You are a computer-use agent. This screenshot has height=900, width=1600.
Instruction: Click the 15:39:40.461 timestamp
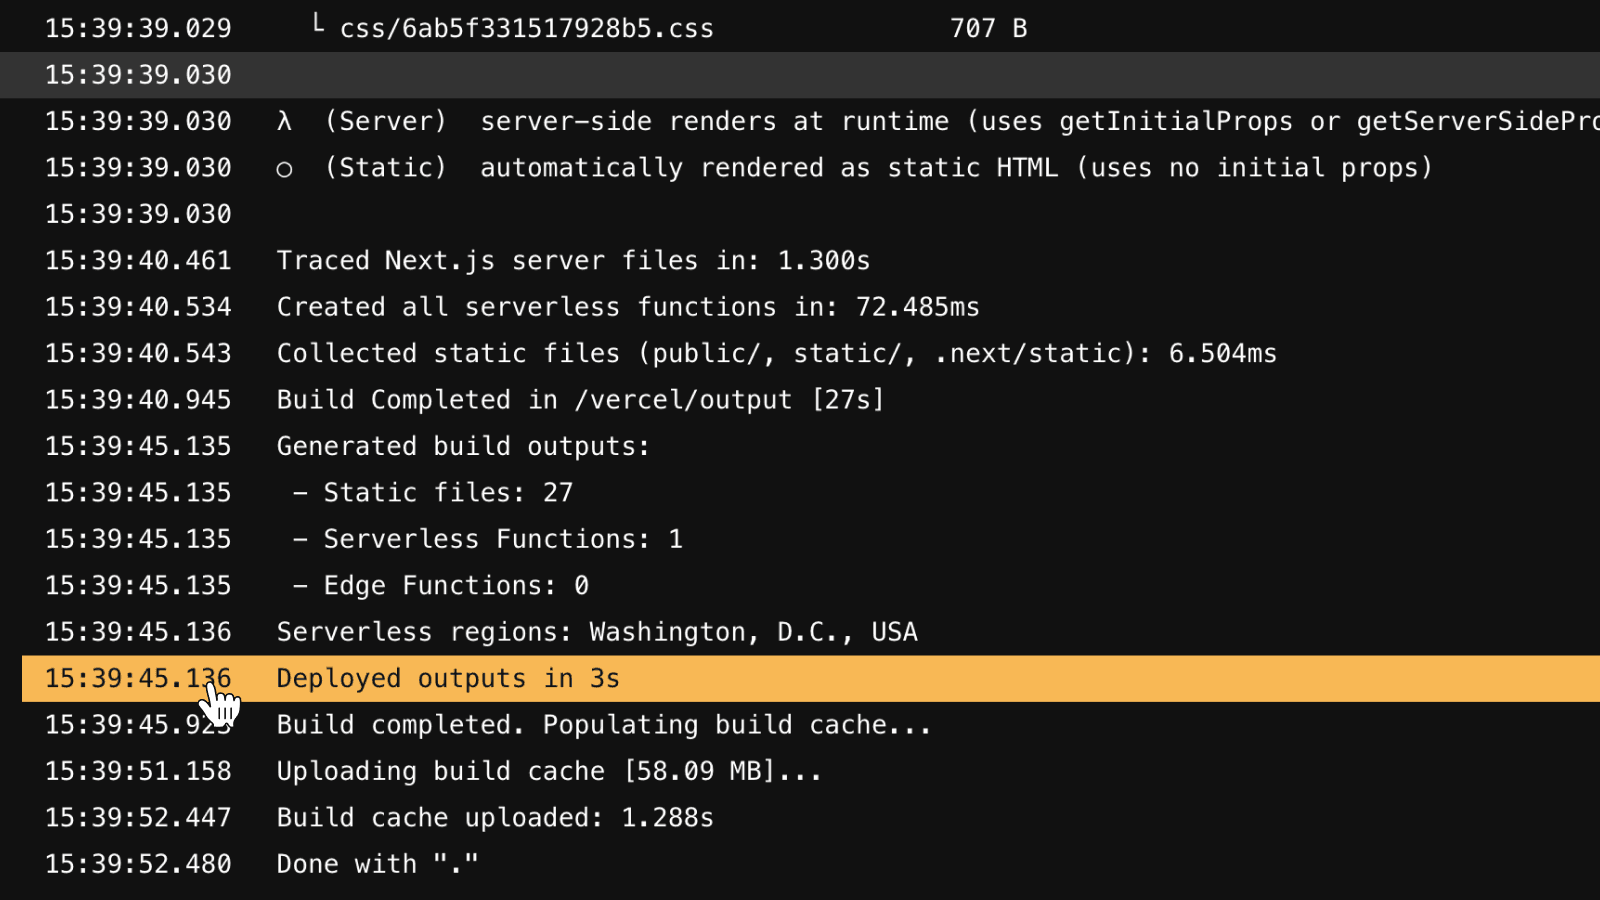(138, 261)
